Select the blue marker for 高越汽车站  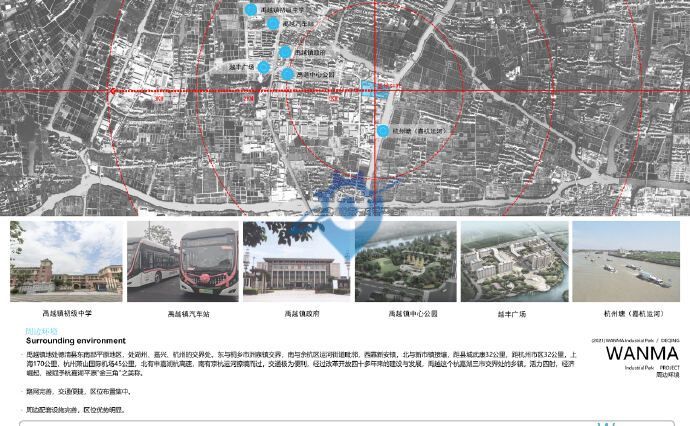[273, 23]
